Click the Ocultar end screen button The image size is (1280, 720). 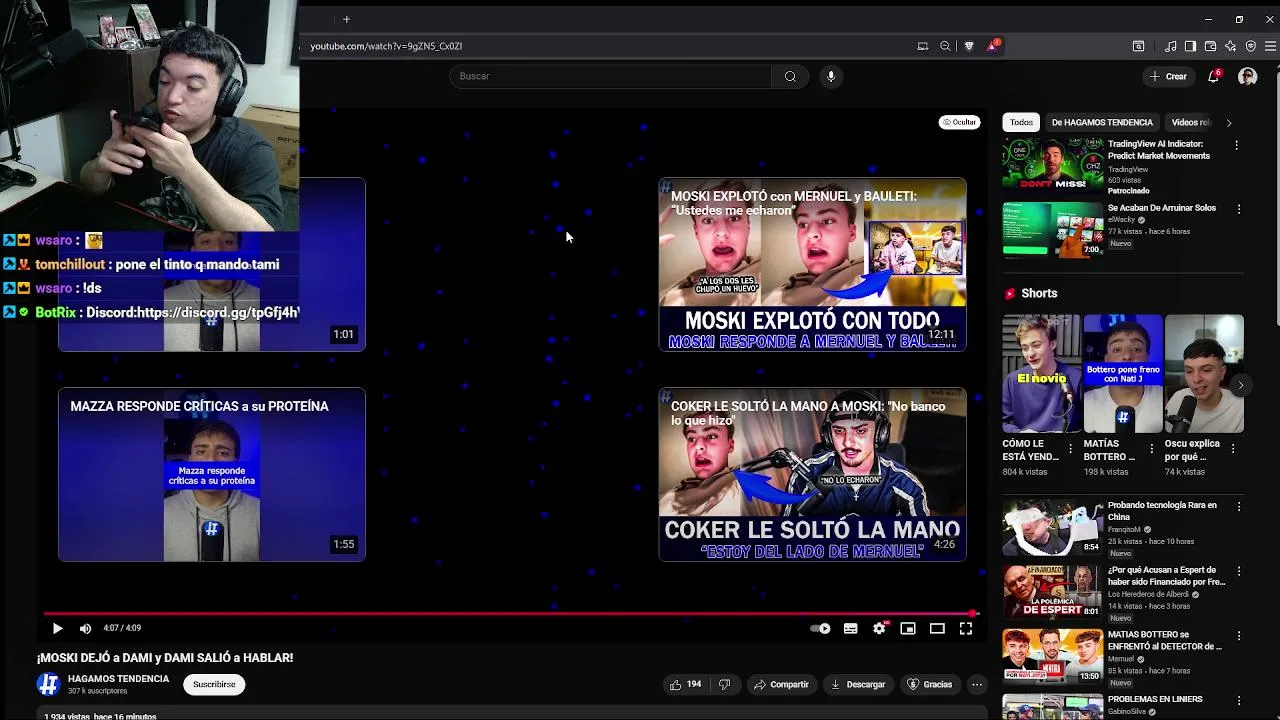959,122
